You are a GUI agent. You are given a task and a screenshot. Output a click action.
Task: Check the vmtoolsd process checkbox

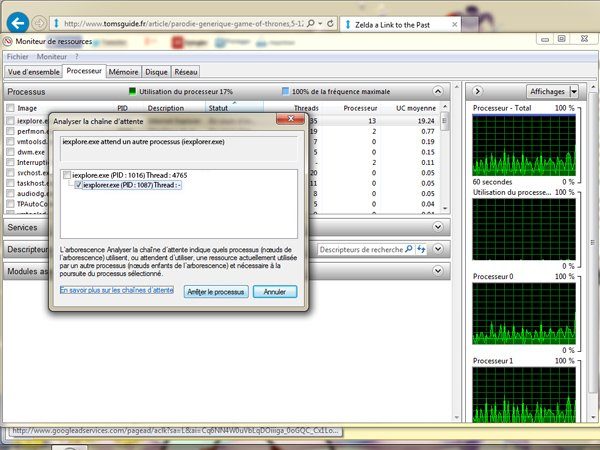click(10, 142)
